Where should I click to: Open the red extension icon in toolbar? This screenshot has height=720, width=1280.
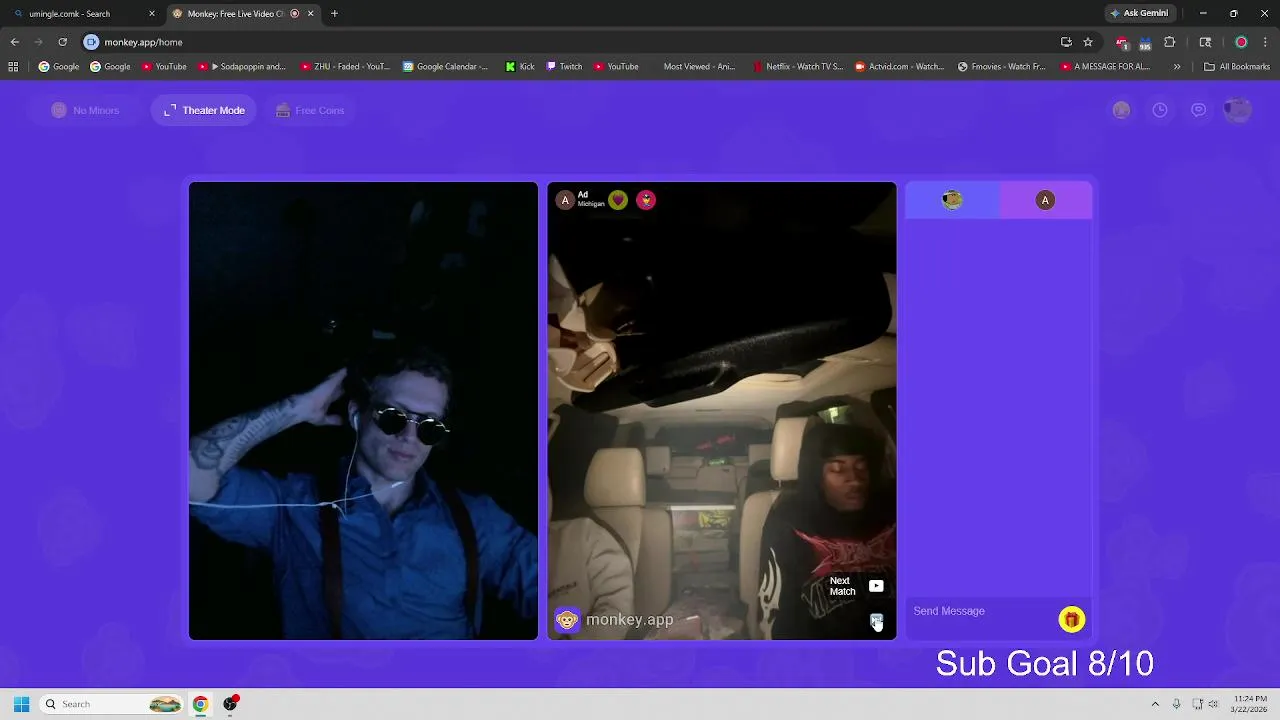pyautogui.click(x=1122, y=43)
